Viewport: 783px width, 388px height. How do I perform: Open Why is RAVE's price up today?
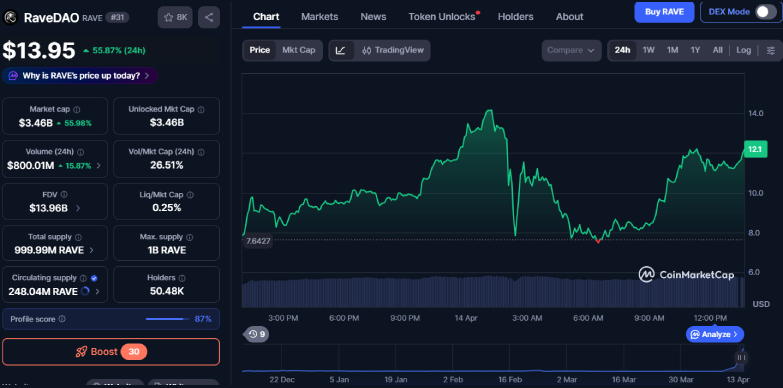80,76
